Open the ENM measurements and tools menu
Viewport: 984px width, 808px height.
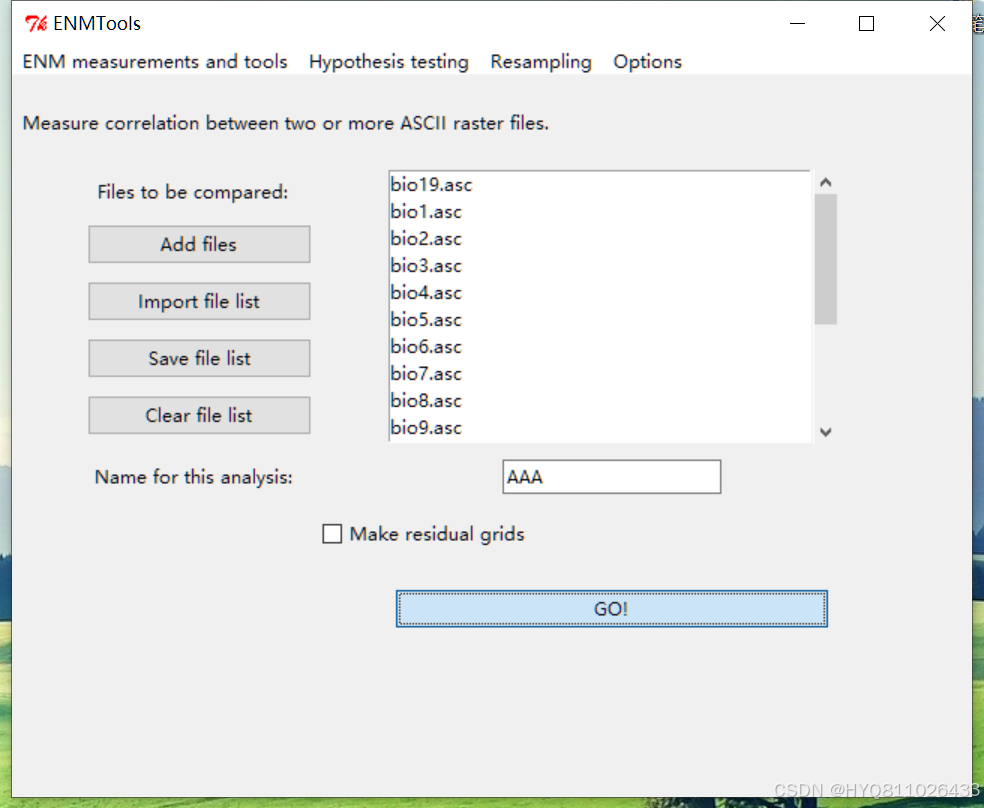(155, 61)
